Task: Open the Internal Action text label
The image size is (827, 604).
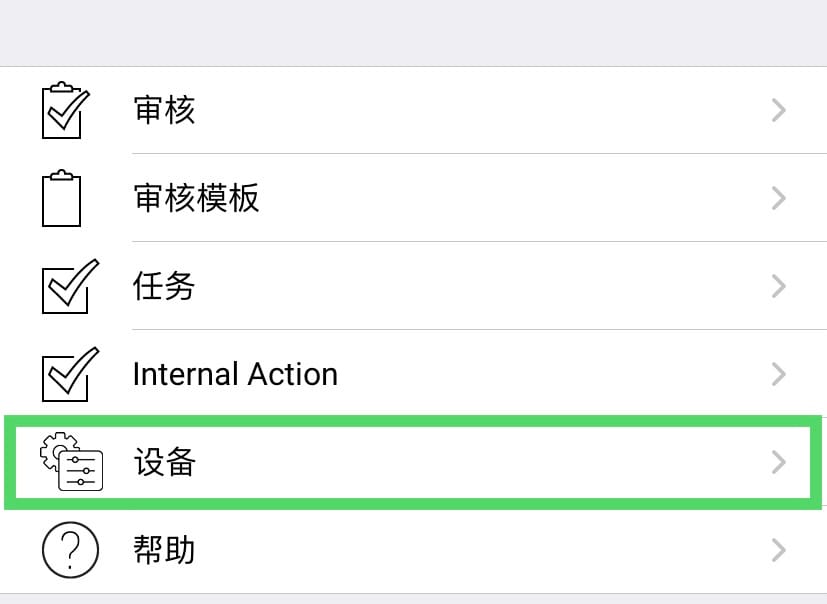Action: point(235,374)
